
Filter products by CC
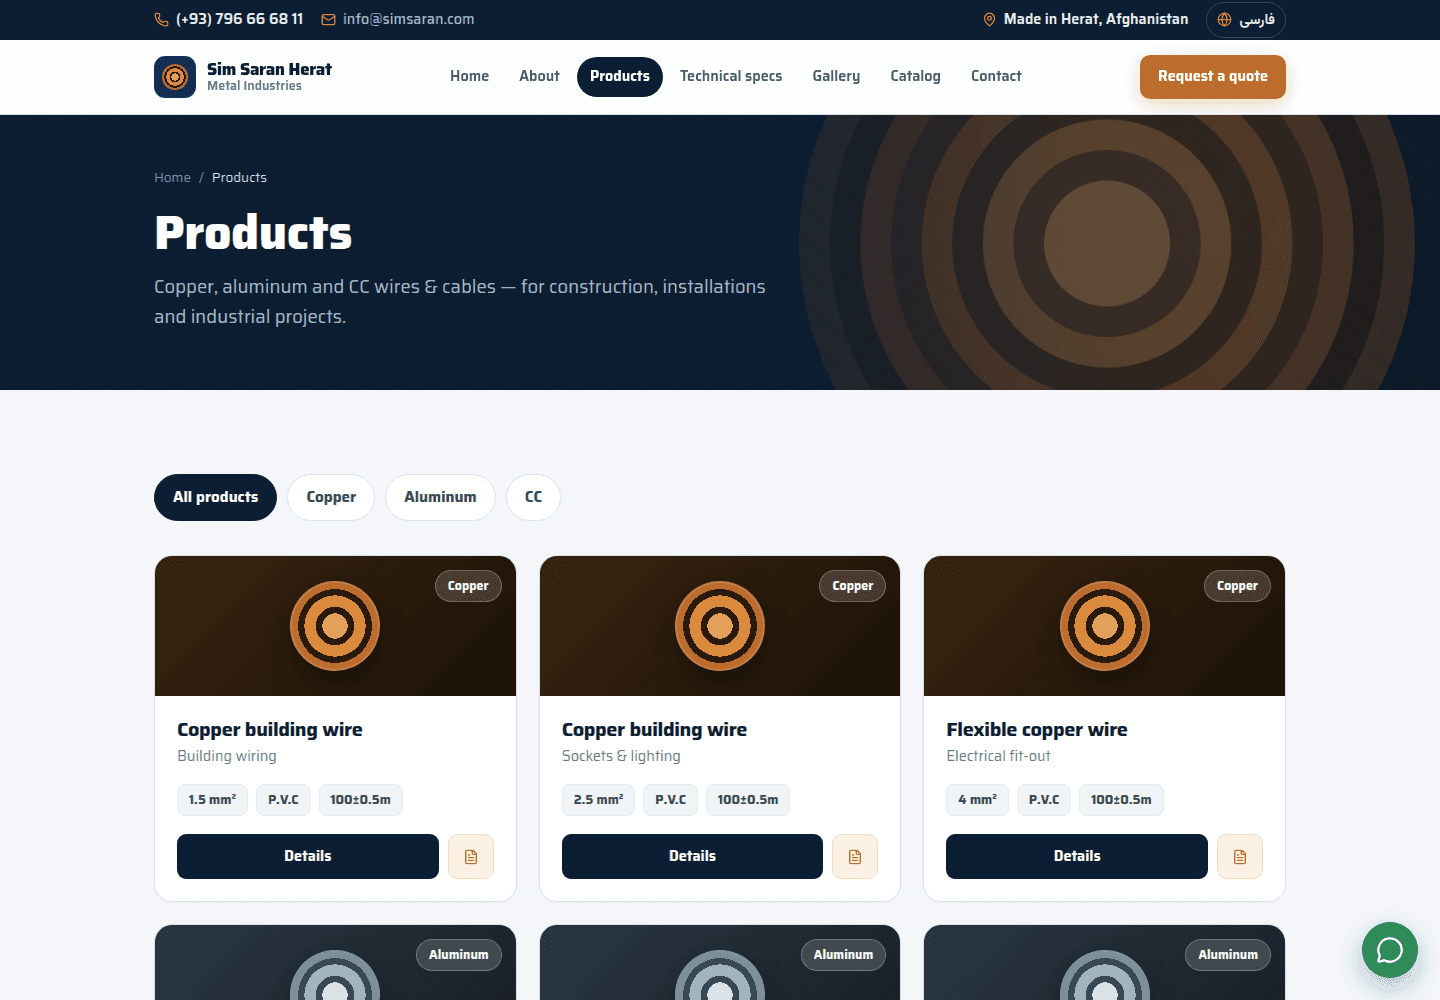coord(534,497)
